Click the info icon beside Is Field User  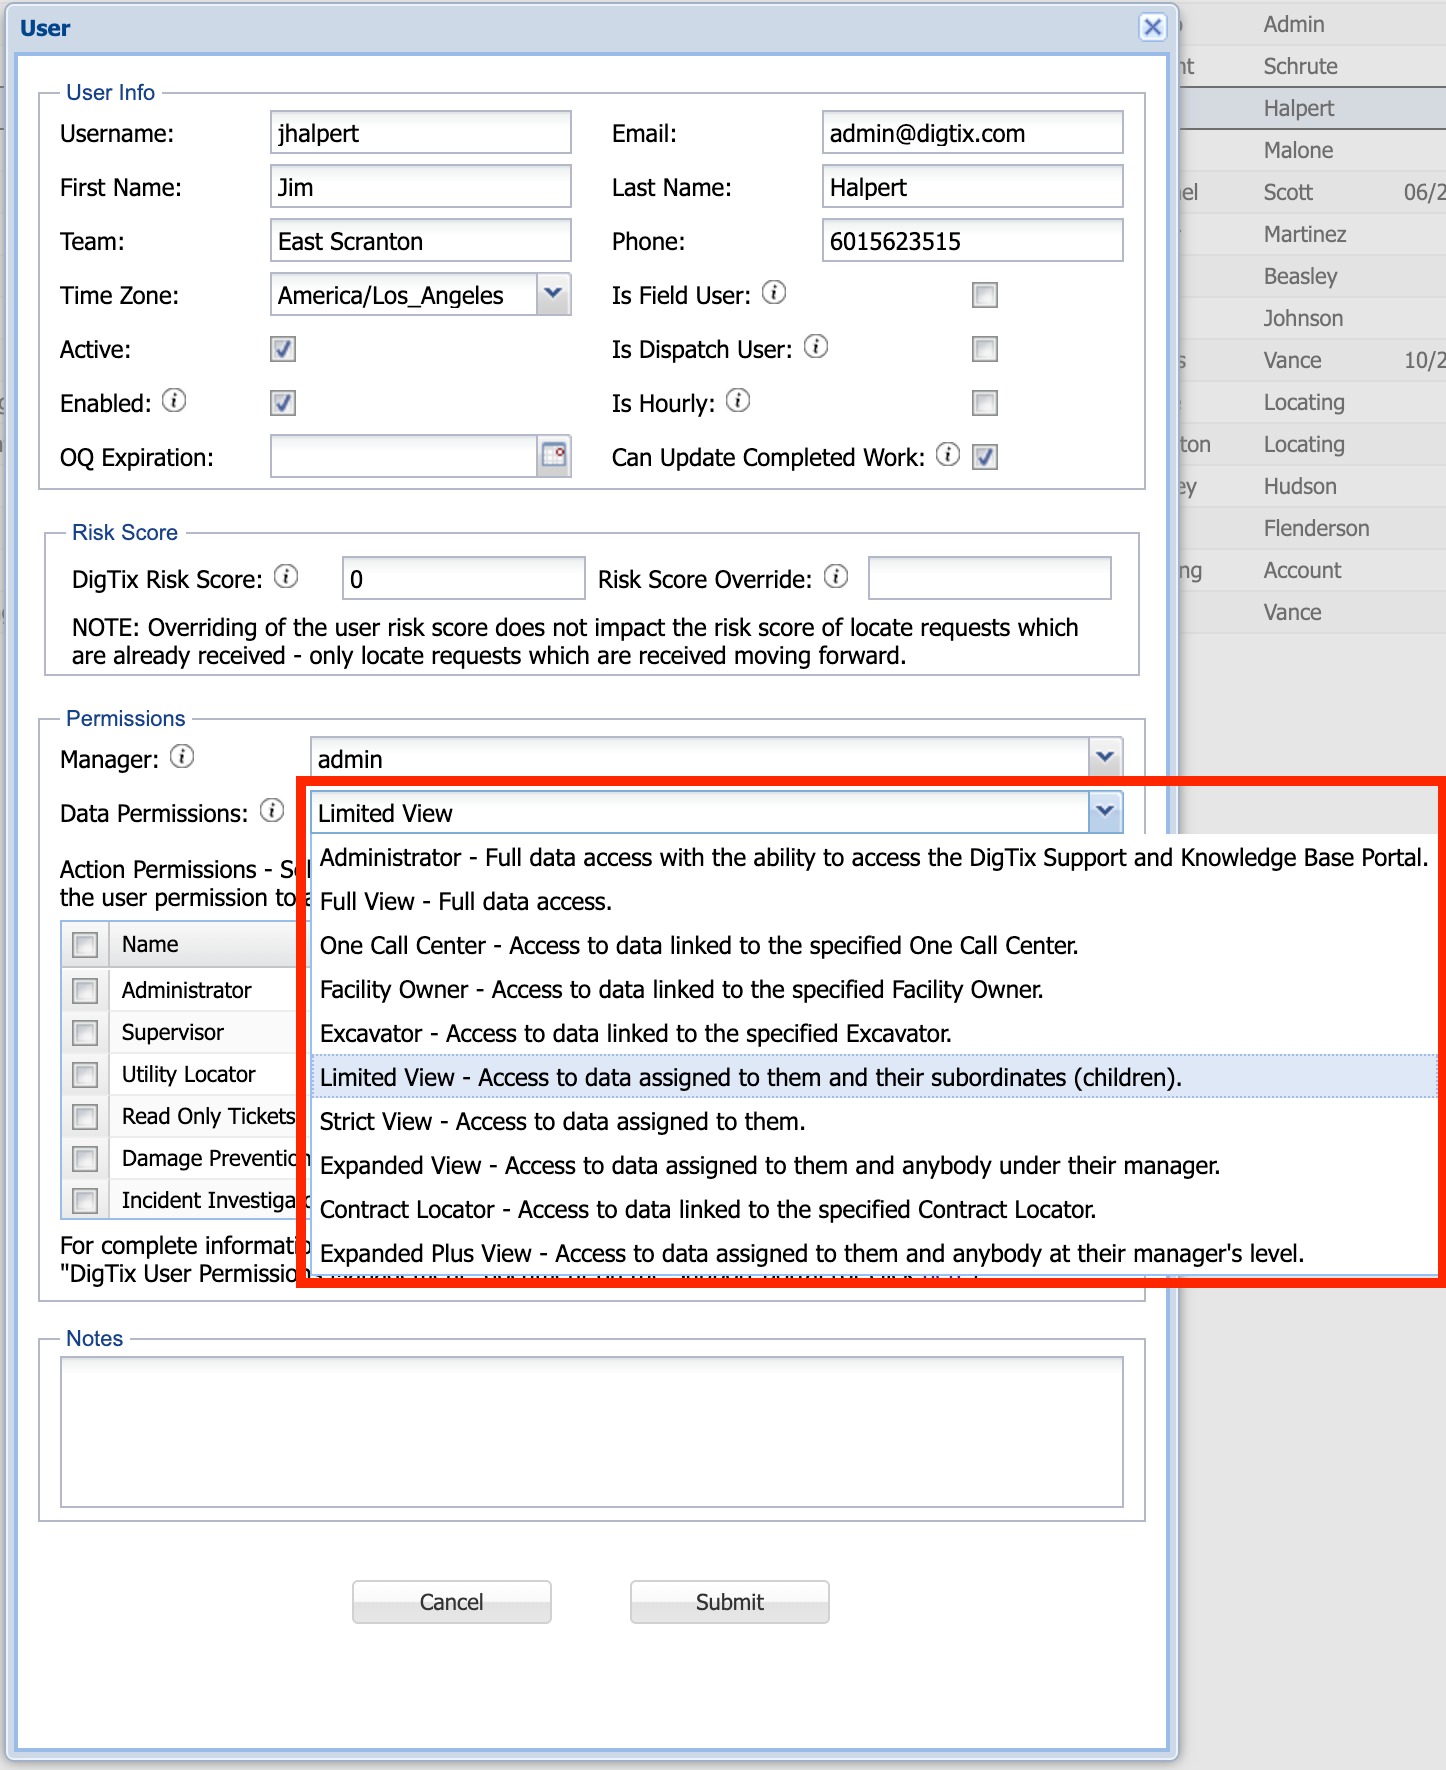tap(774, 292)
